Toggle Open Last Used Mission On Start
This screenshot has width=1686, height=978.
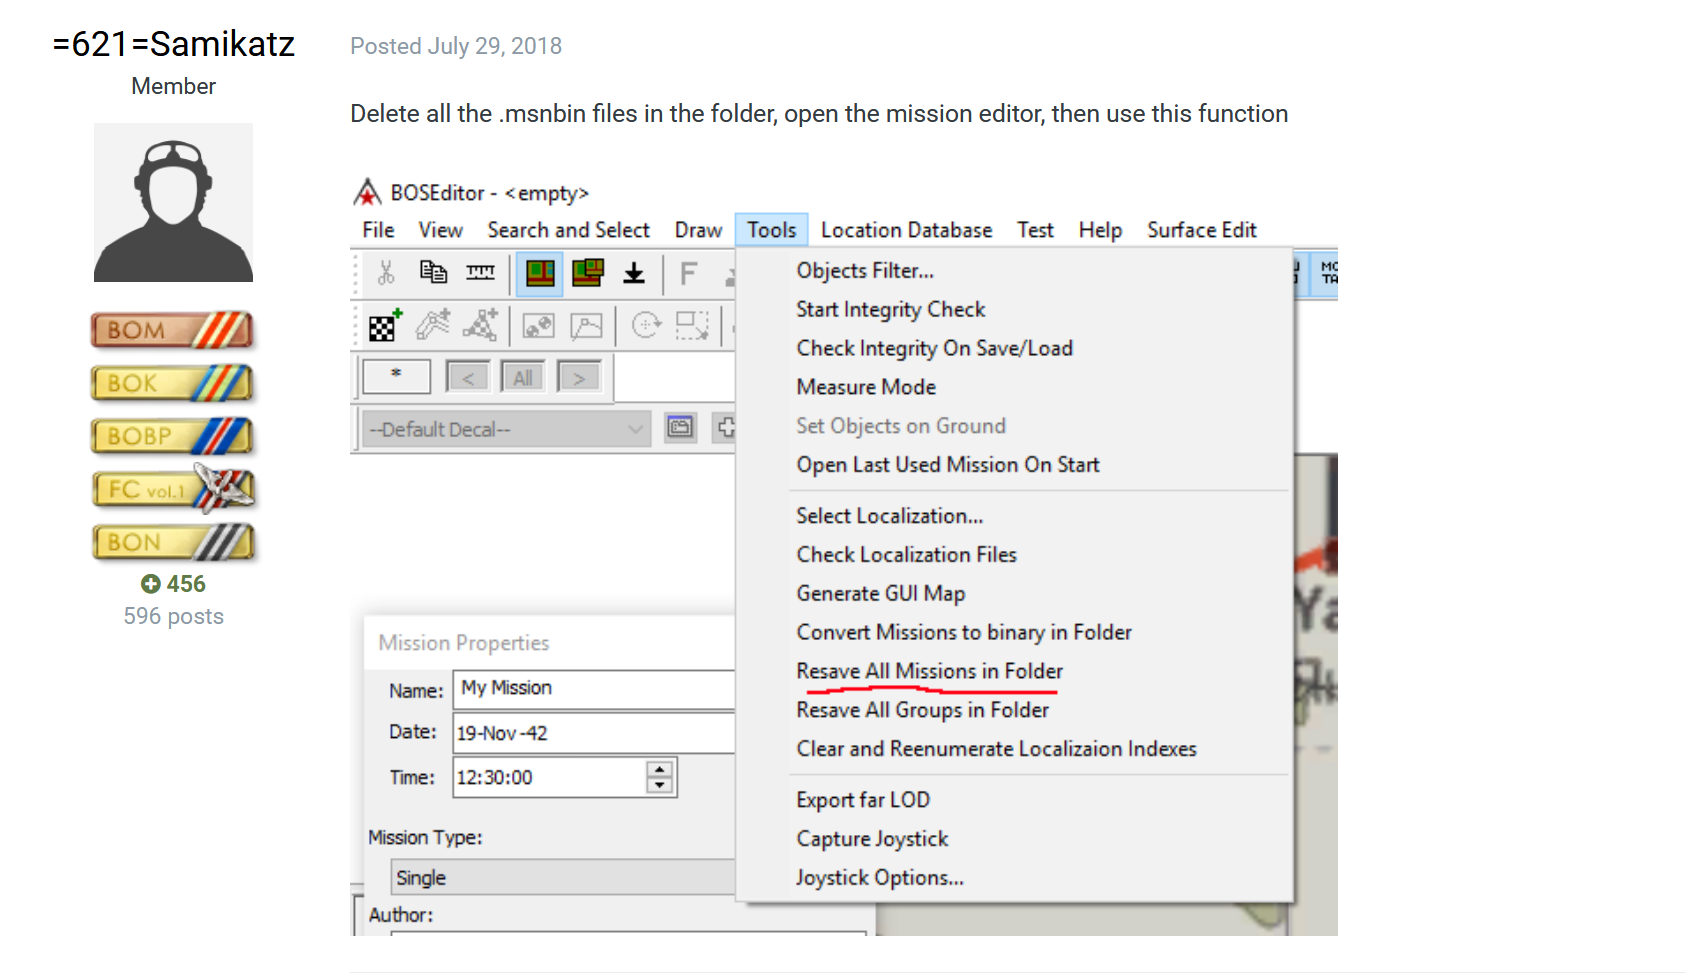point(947,464)
